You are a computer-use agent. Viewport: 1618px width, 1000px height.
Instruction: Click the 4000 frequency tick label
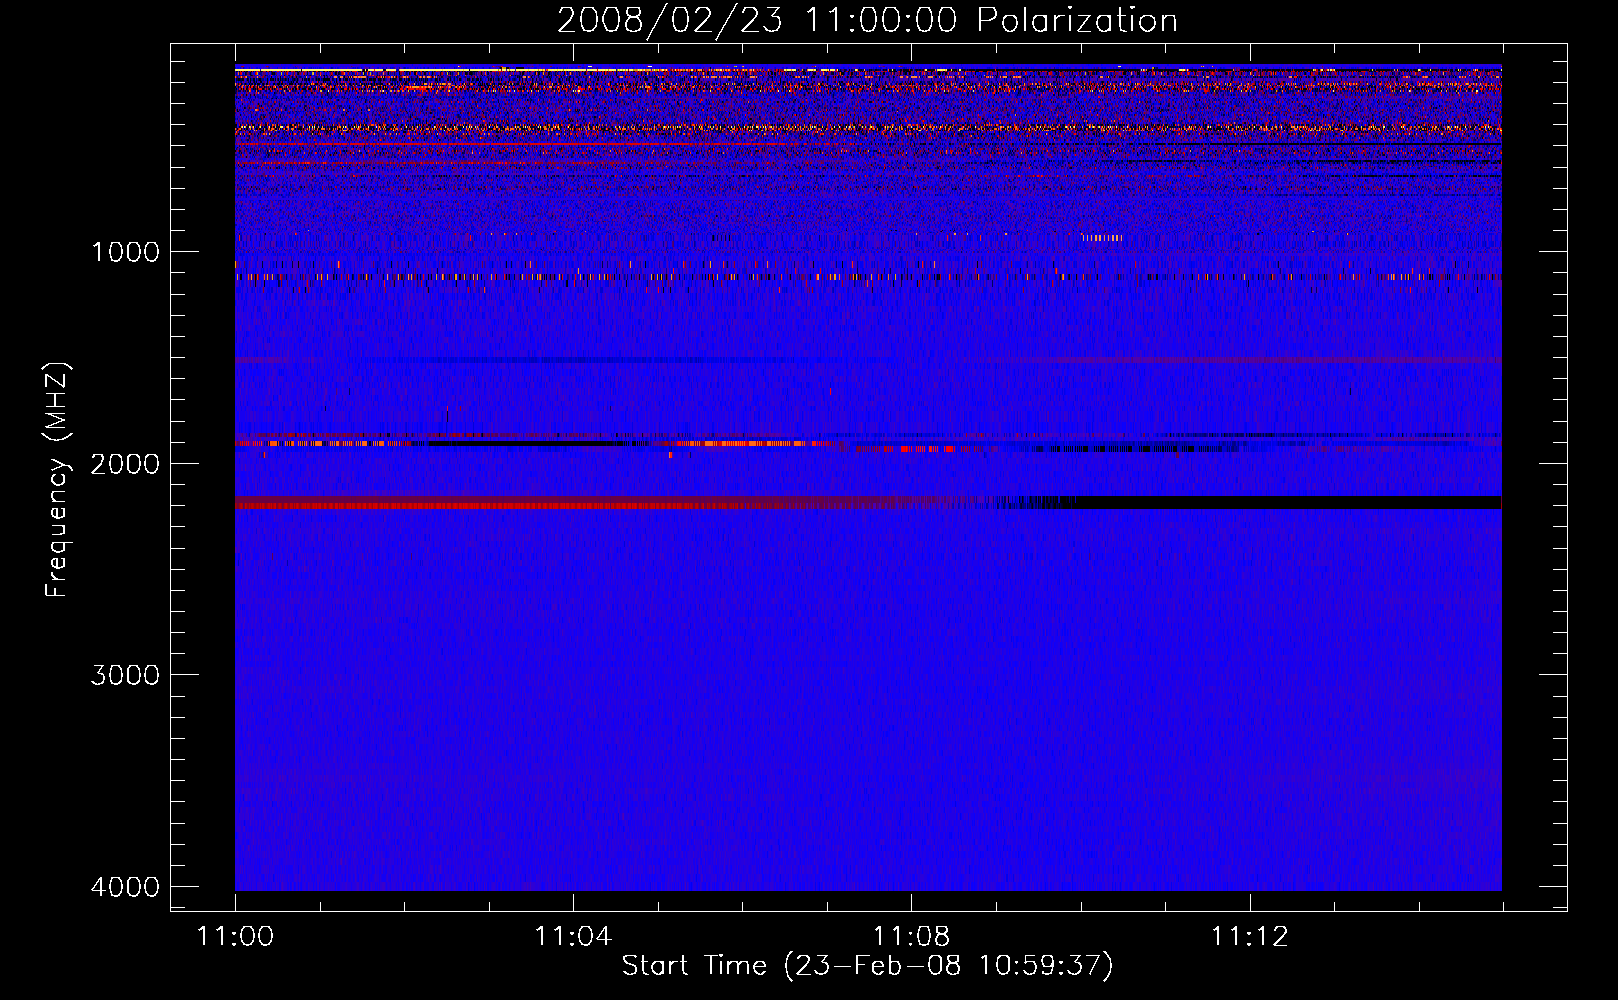pos(125,887)
